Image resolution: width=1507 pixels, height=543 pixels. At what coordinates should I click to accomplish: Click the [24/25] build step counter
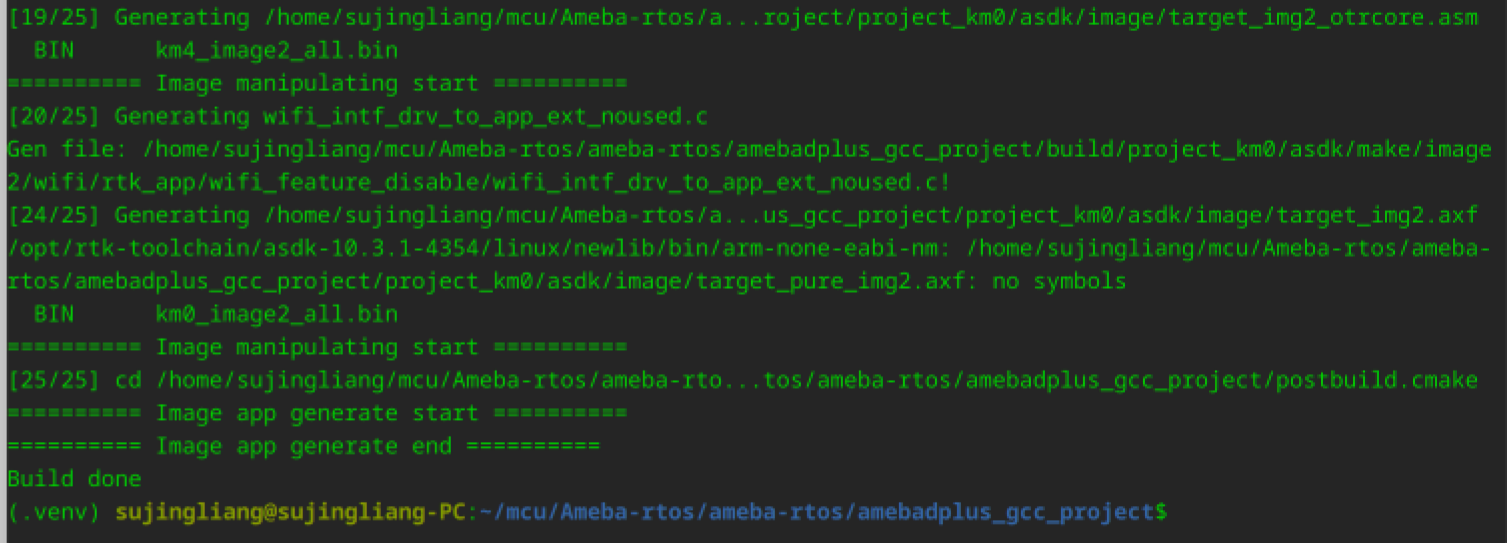tap(54, 216)
